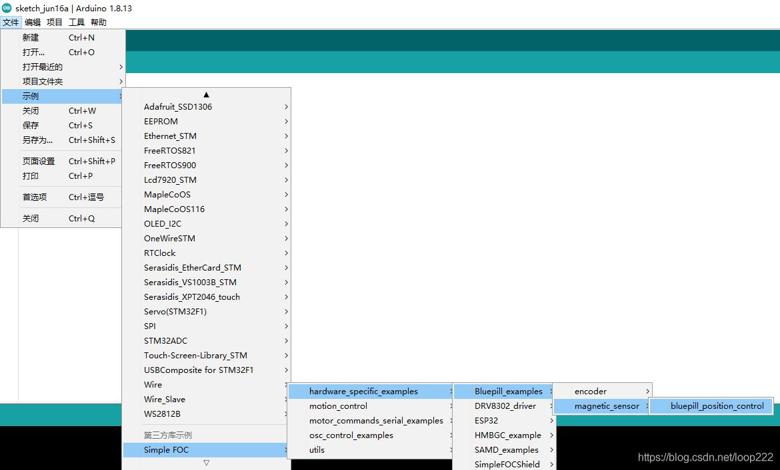
Task: Expand the MapleCoOS examples
Action: [206, 194]
